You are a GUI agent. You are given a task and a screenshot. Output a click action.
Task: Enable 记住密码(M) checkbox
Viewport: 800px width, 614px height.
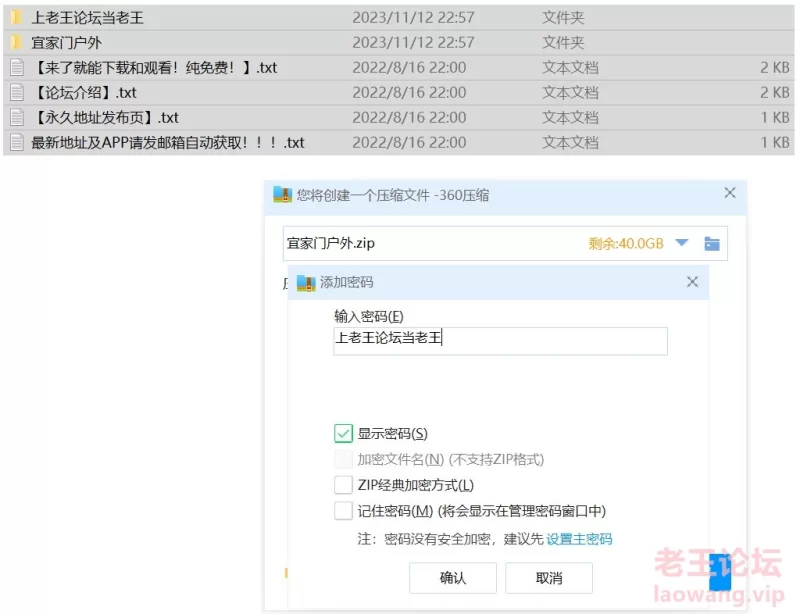click(x=343, y=510)
